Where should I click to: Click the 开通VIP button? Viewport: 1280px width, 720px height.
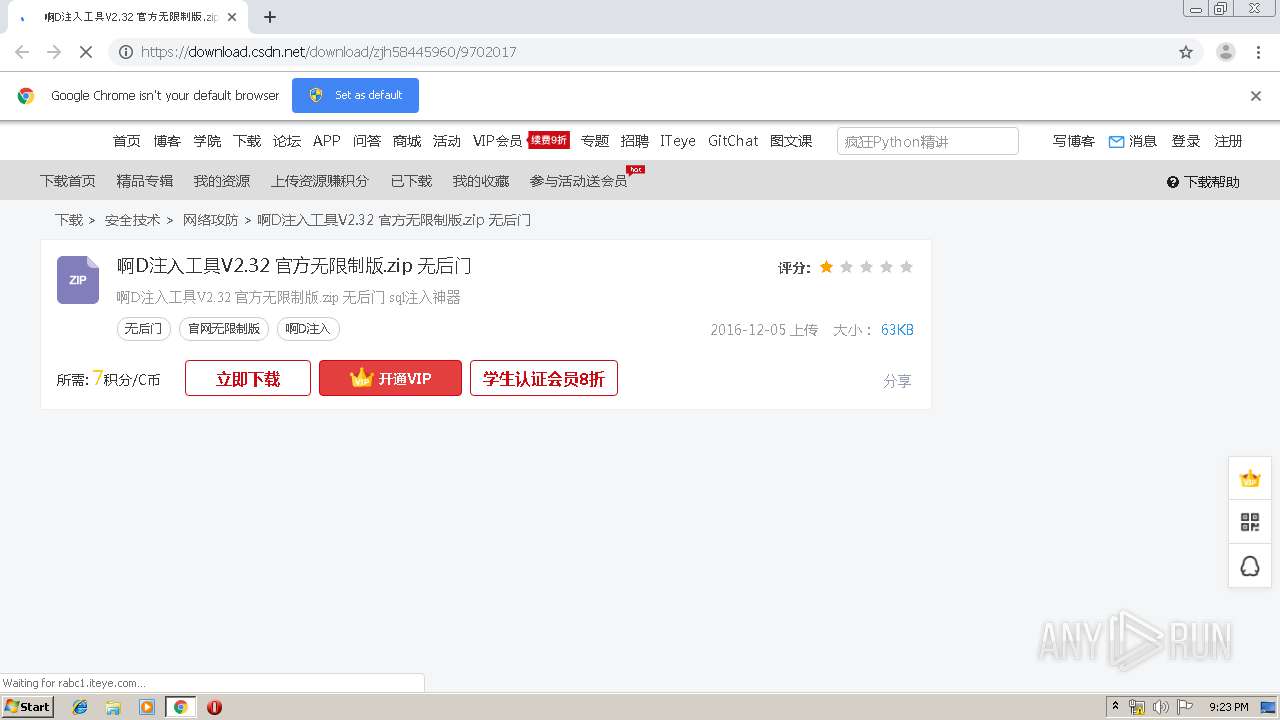(390, 378)
